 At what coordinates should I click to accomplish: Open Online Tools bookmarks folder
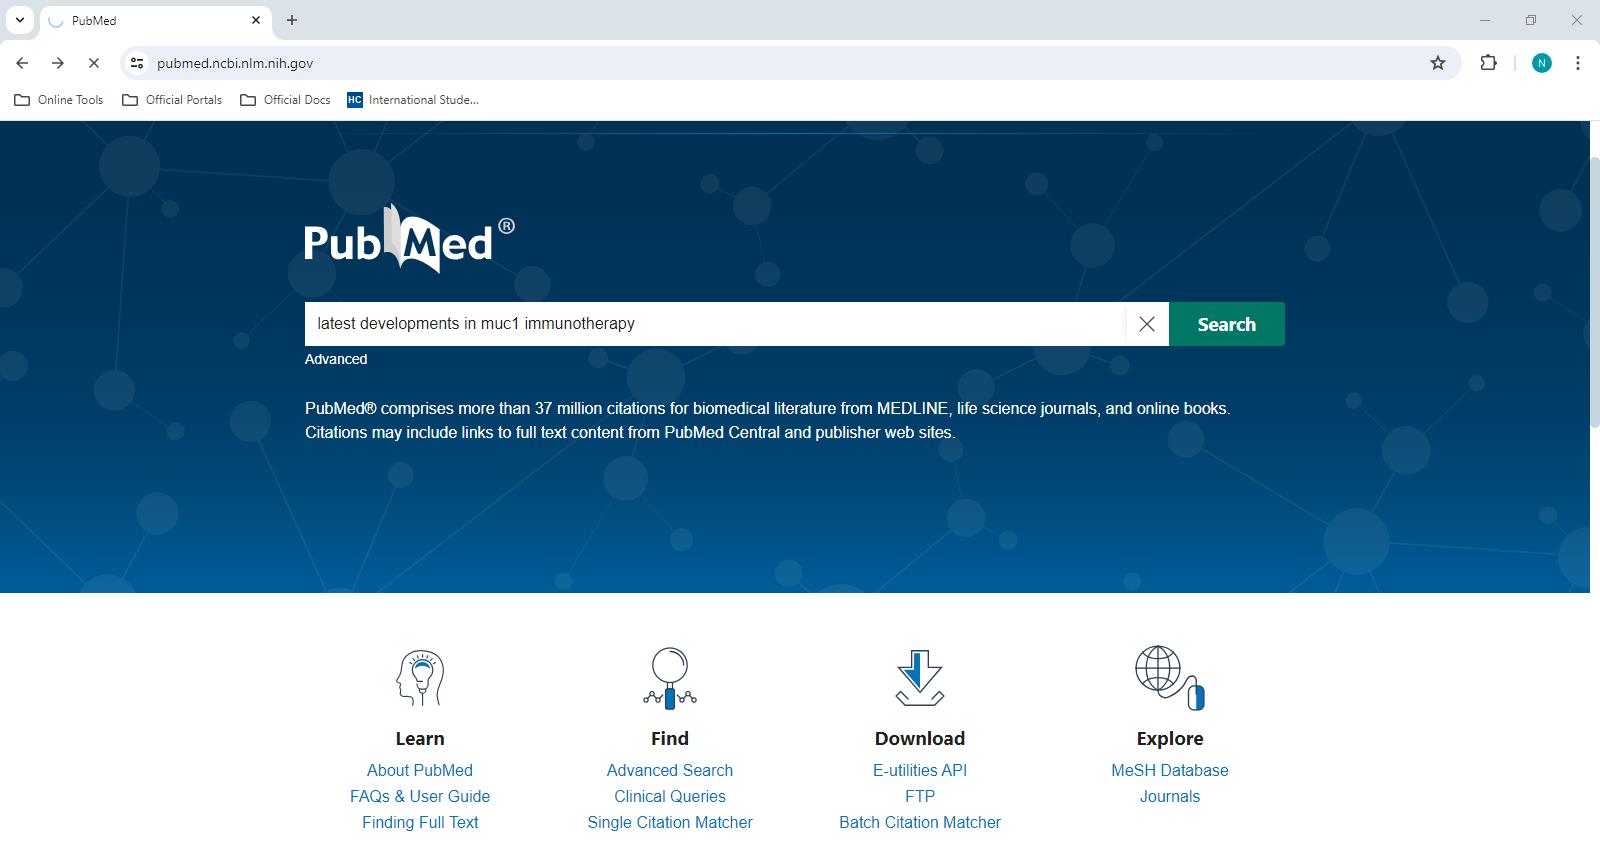coord(59,100)
